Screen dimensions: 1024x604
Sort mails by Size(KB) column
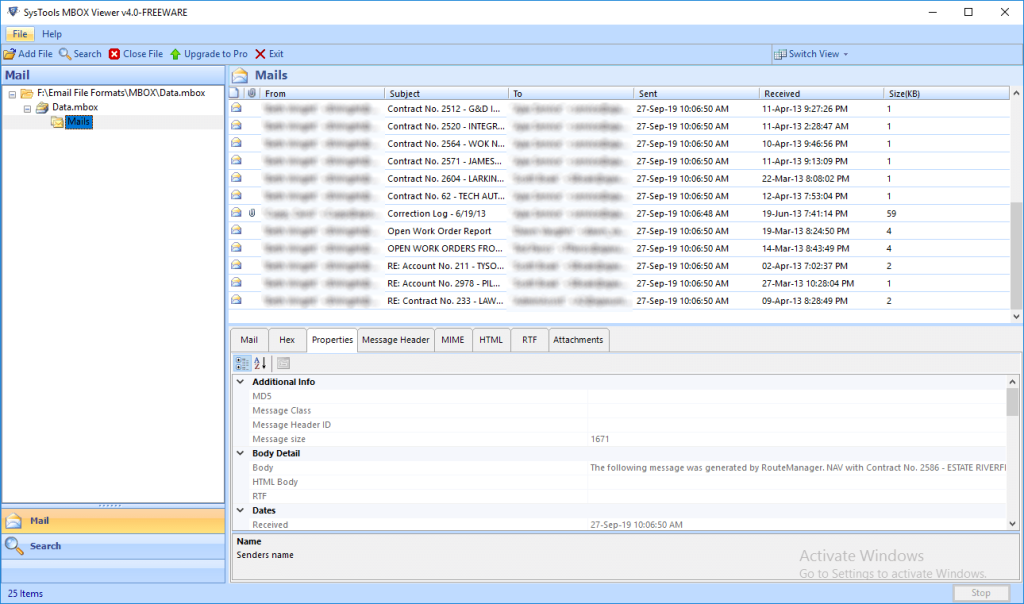point(947,93)
